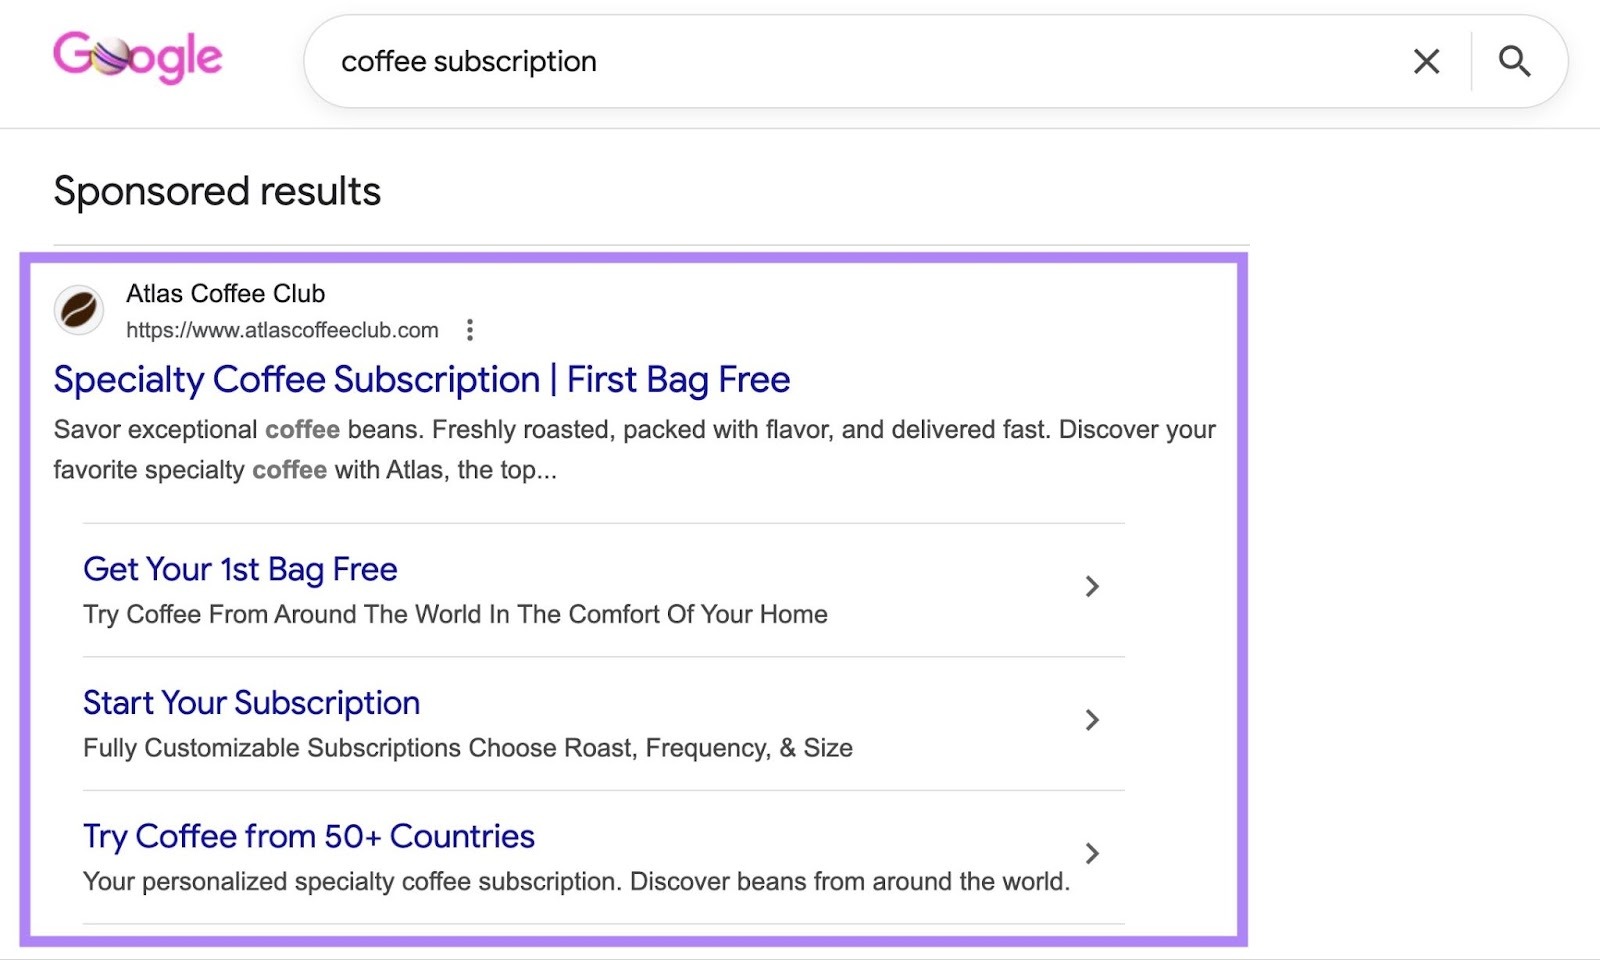This screenshot has height=960, width=1600.
Task: Click the arrow next to Try Coffee from 50+ Countries
Action: [1092, 854]
